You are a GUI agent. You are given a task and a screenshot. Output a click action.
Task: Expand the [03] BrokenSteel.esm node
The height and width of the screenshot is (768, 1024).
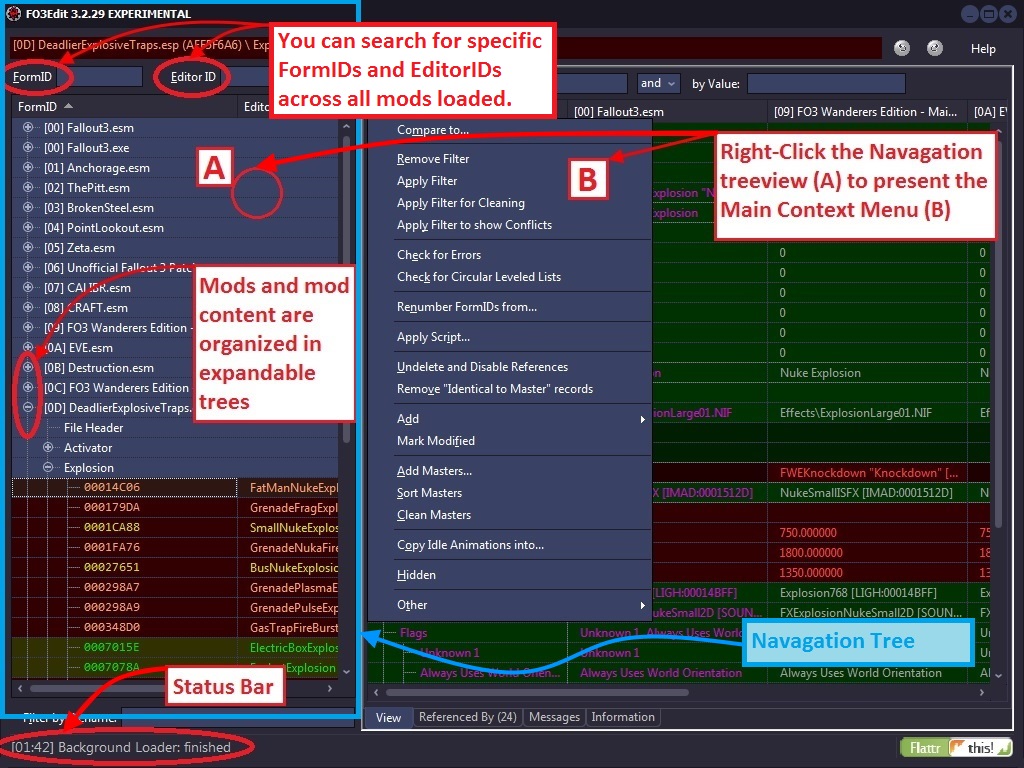click(28, 207)
